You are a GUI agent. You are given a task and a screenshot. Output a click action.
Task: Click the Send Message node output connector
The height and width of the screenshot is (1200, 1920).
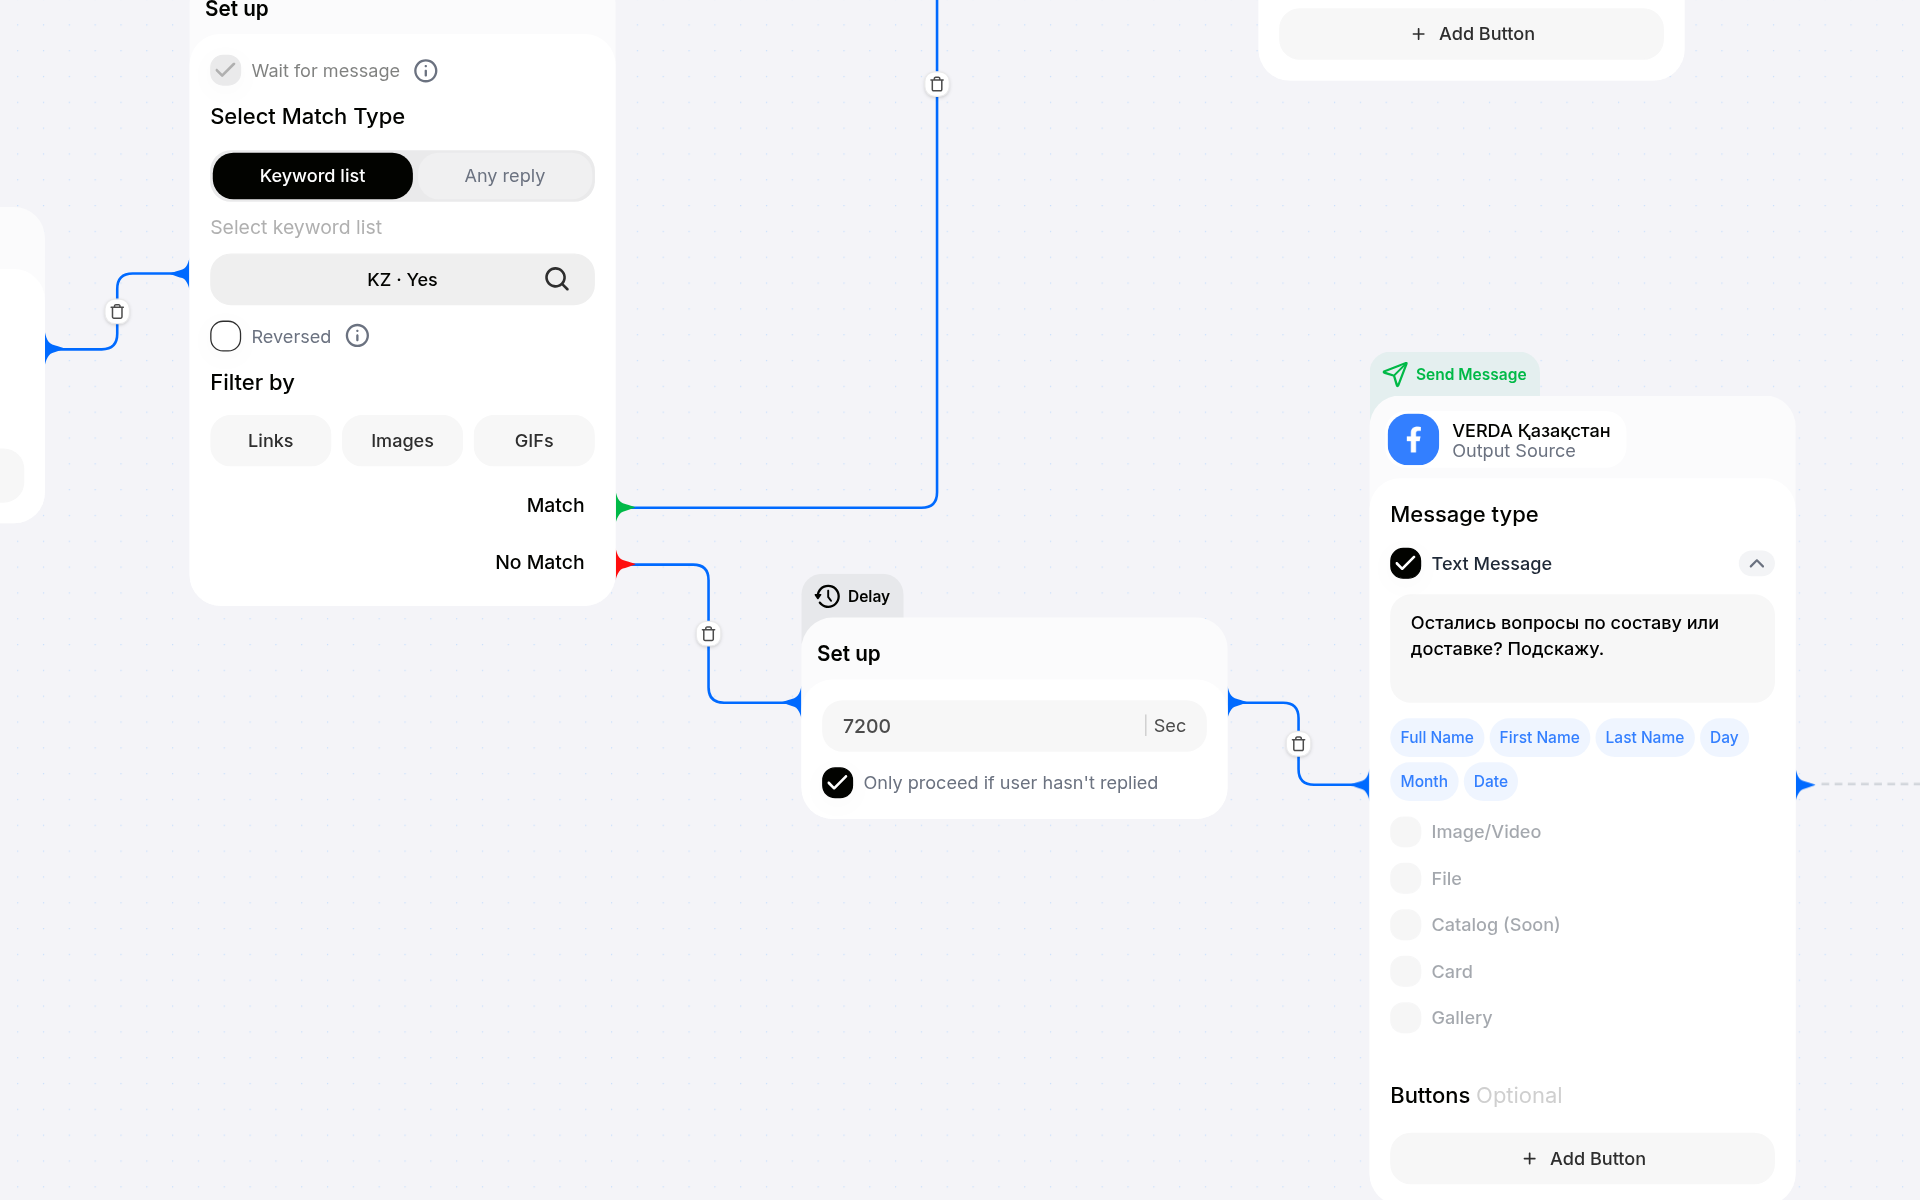coord(1805,785)
